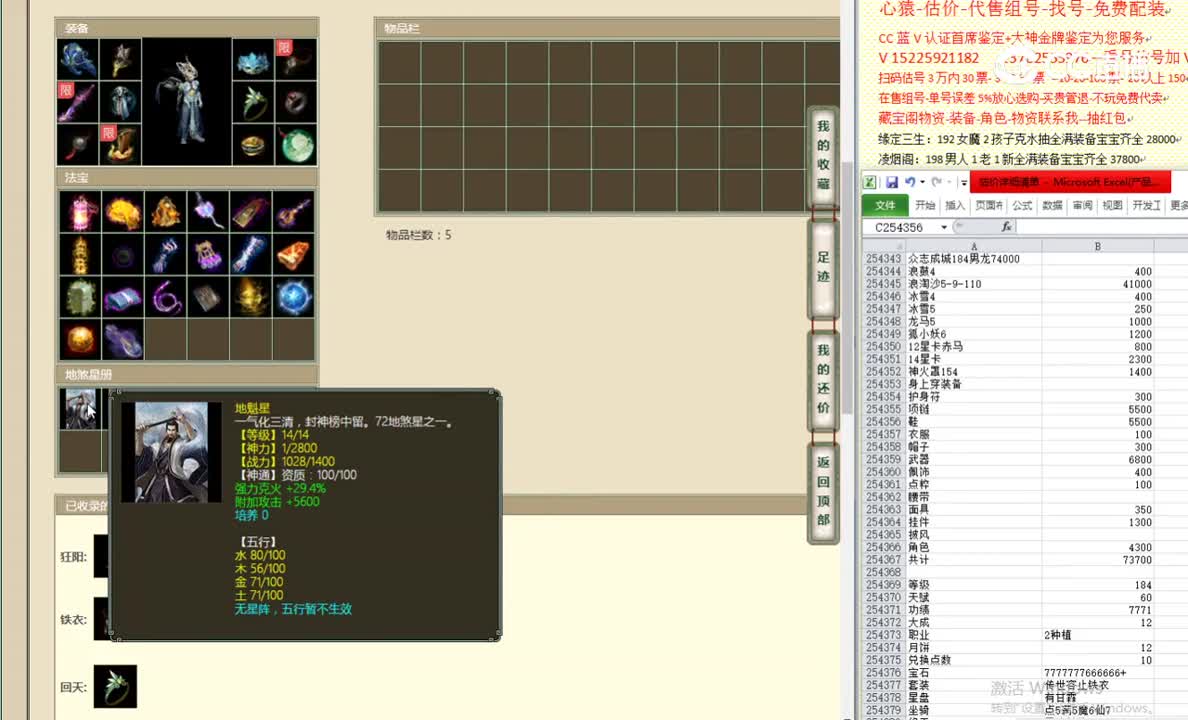Image resolution: width=1188 pixels, height=720 pixels.
Task: Click the fx insert function icon
Action: point(1006,227)
